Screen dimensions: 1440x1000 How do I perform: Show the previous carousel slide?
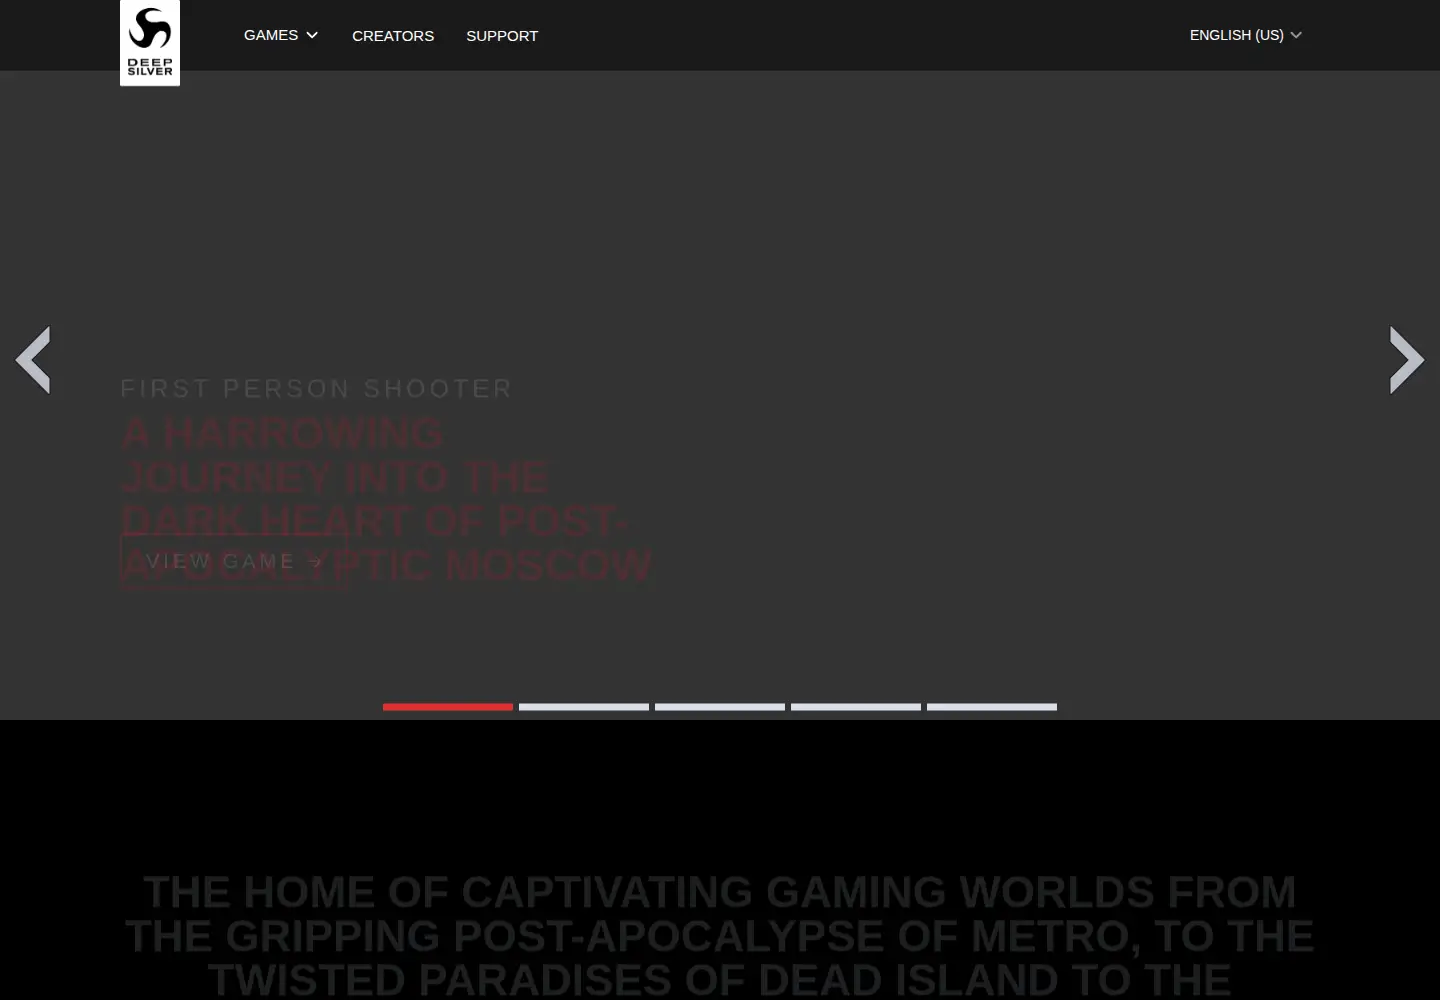34,360
